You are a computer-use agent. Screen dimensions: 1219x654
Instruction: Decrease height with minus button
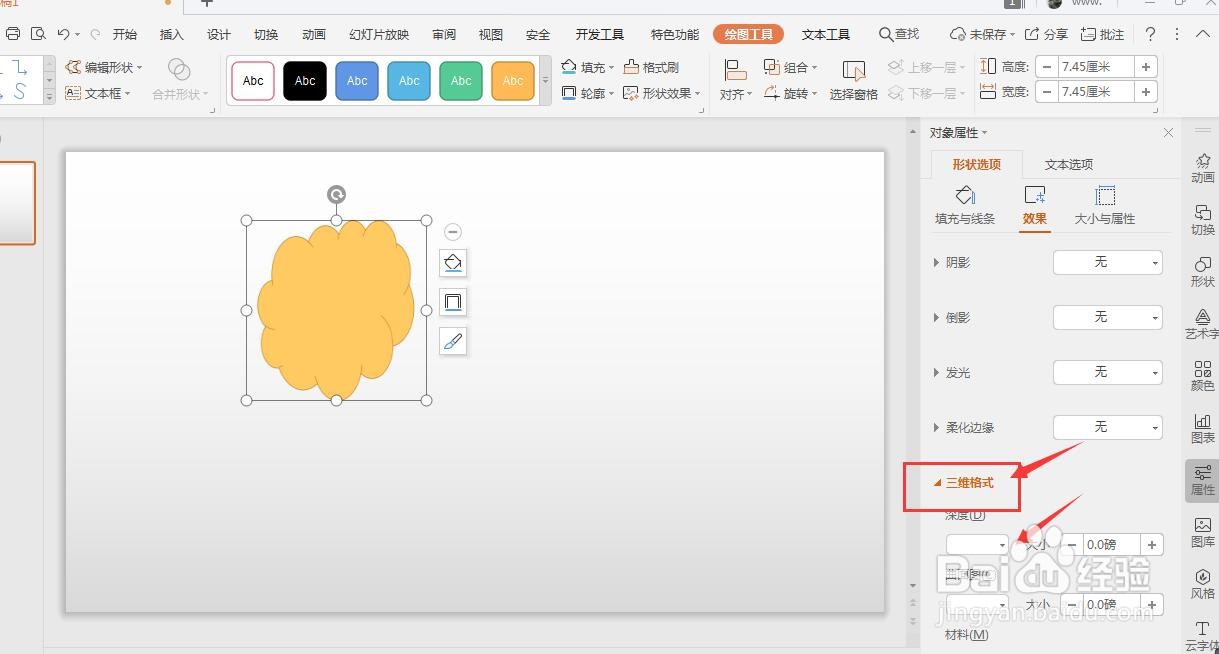click(1047, 66)
